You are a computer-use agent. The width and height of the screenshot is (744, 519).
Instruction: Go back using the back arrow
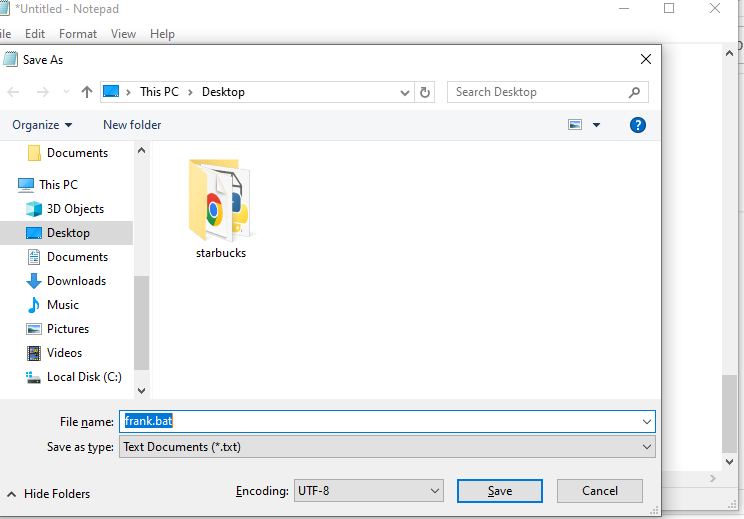tap(13, 92)
